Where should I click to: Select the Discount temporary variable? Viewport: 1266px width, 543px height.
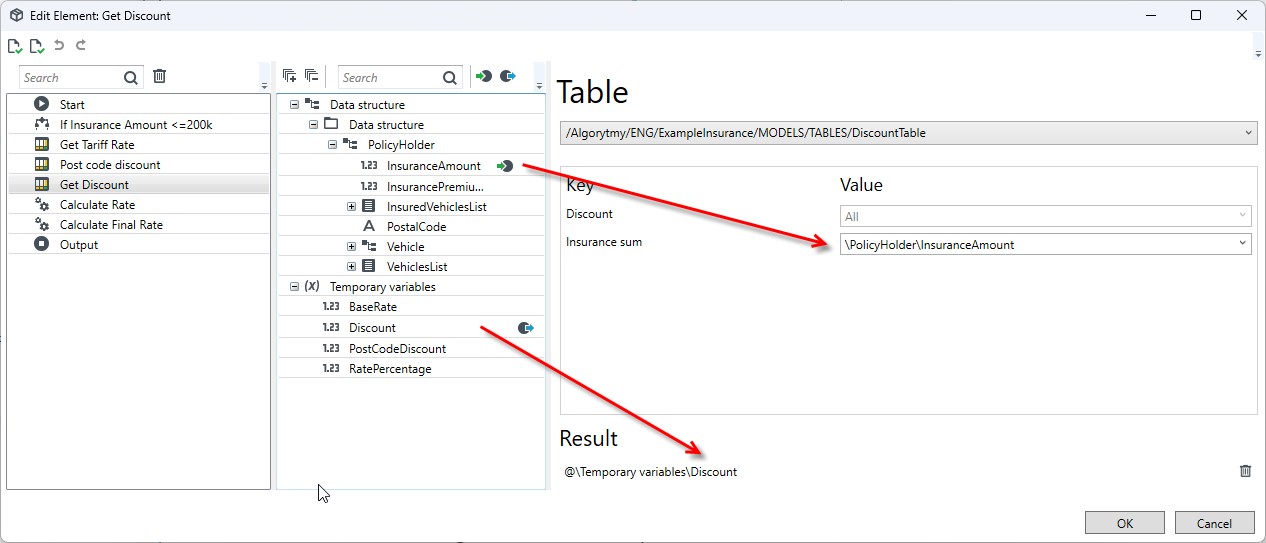372,328
